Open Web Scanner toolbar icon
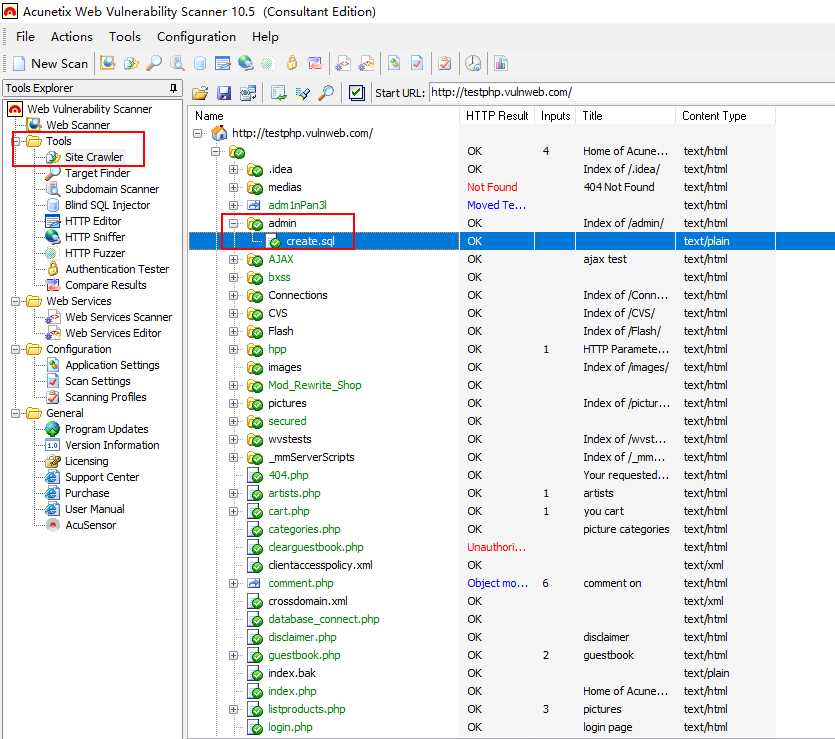The height and width of the screenshot is (739, 835). pyautogui.click(x=108, y=63)
